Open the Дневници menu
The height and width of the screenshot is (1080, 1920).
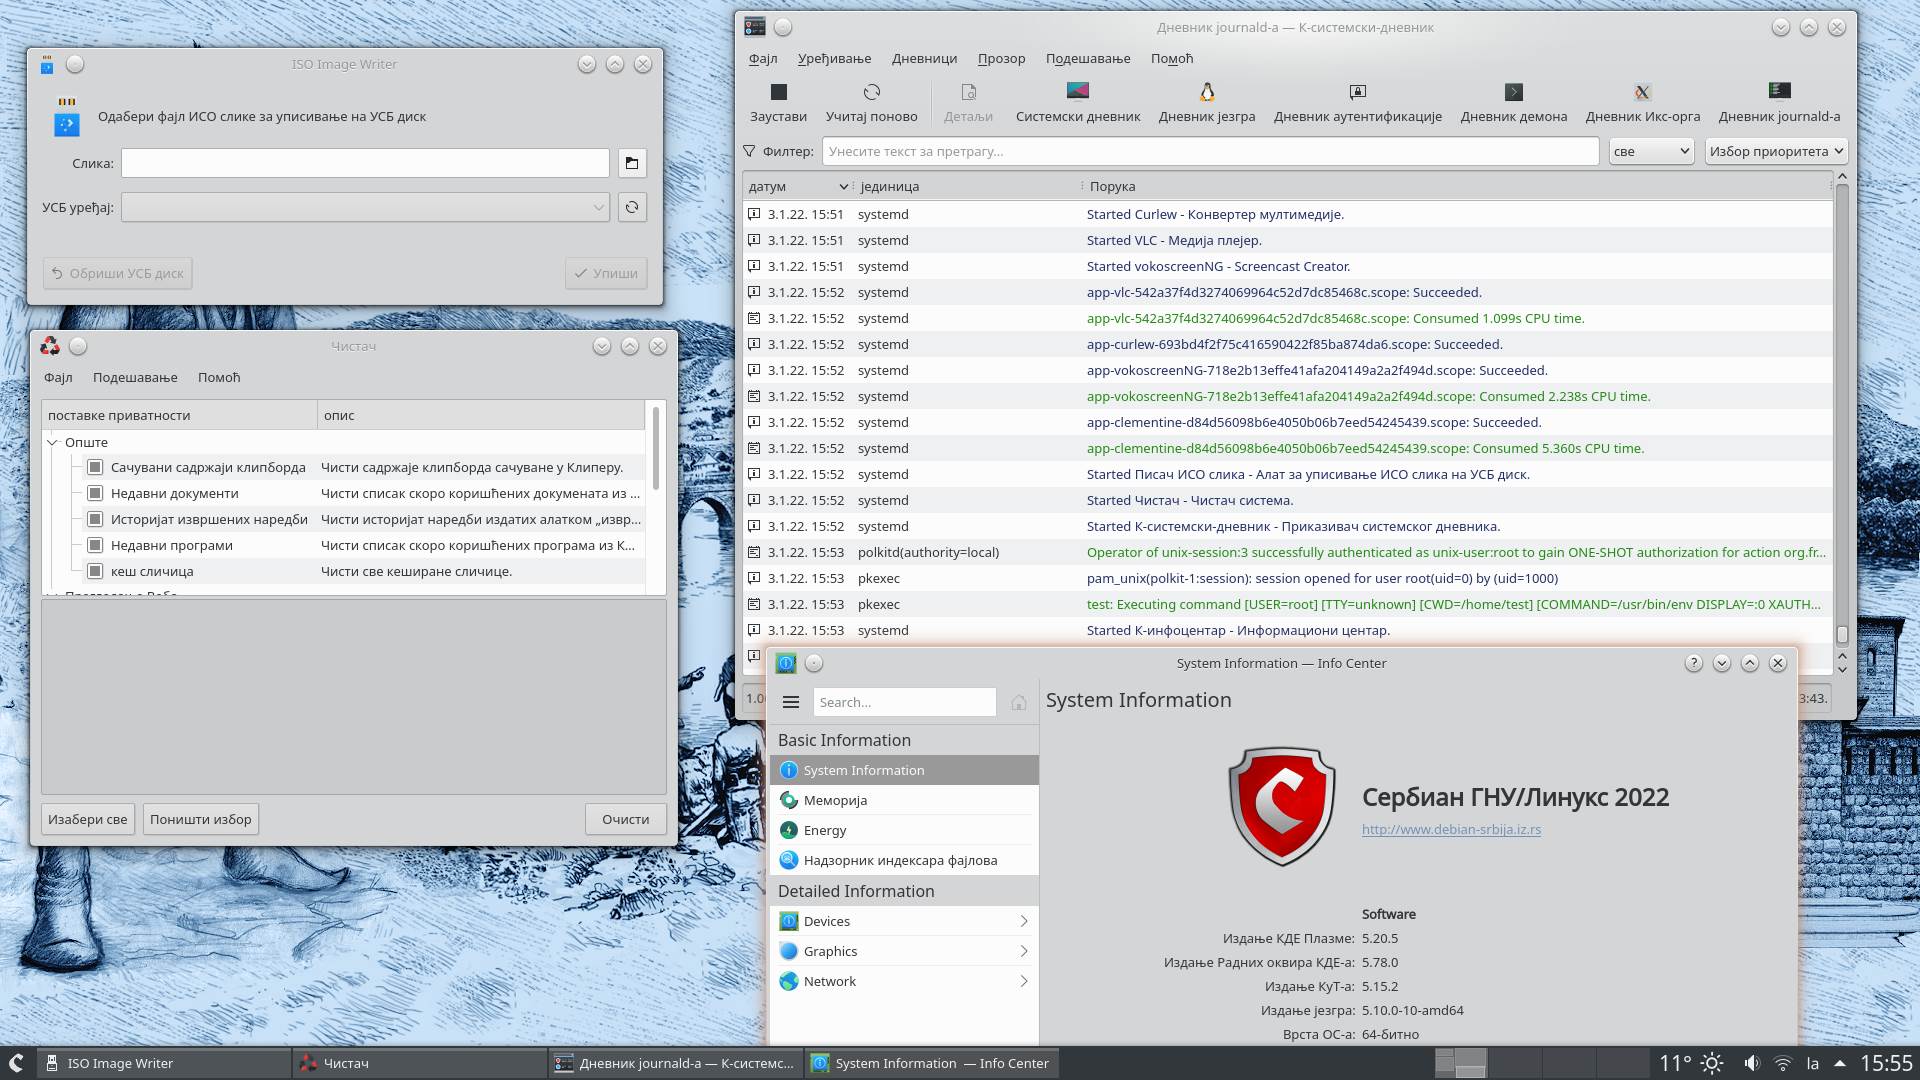click(924, 58)
